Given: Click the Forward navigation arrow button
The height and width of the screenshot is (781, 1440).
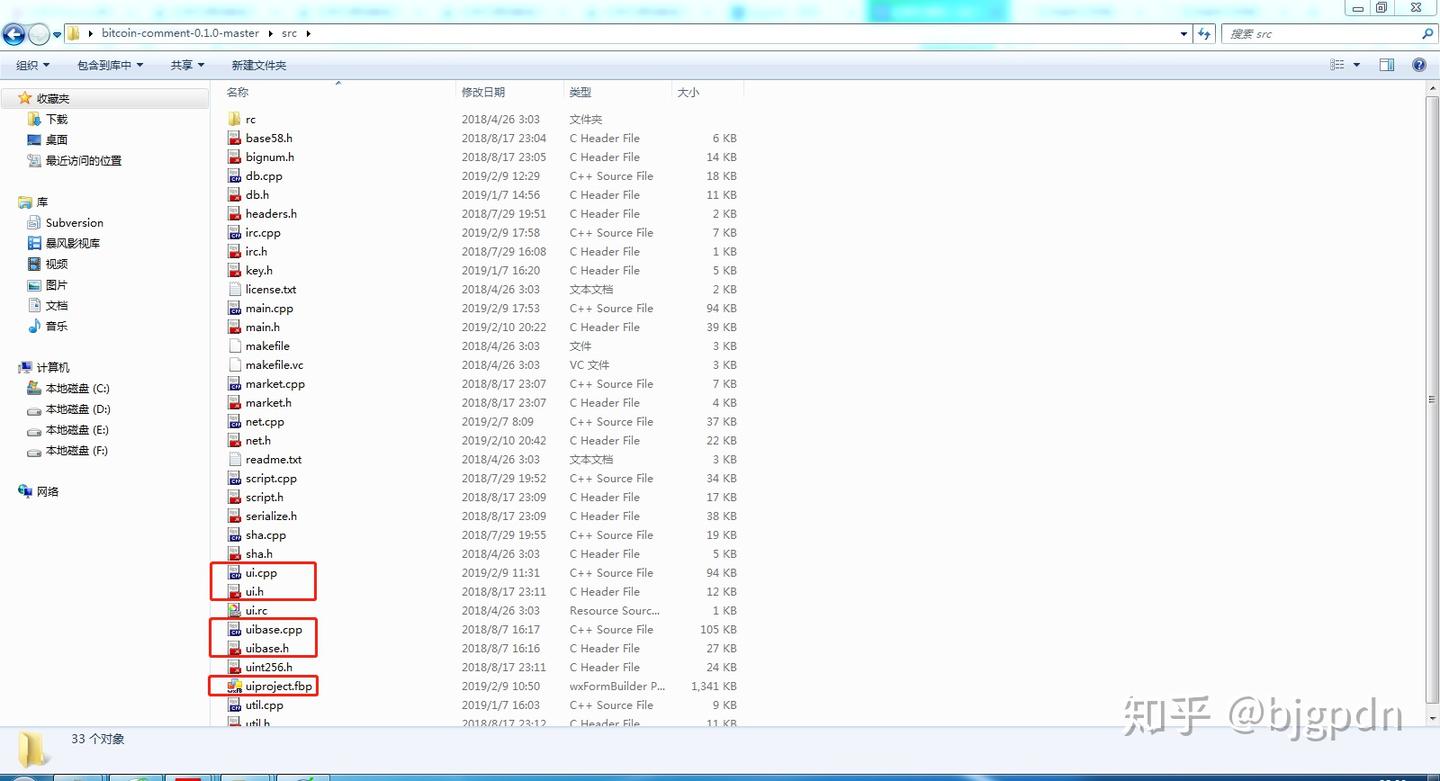Looking at the screenshot, I should tap(39, 34).
